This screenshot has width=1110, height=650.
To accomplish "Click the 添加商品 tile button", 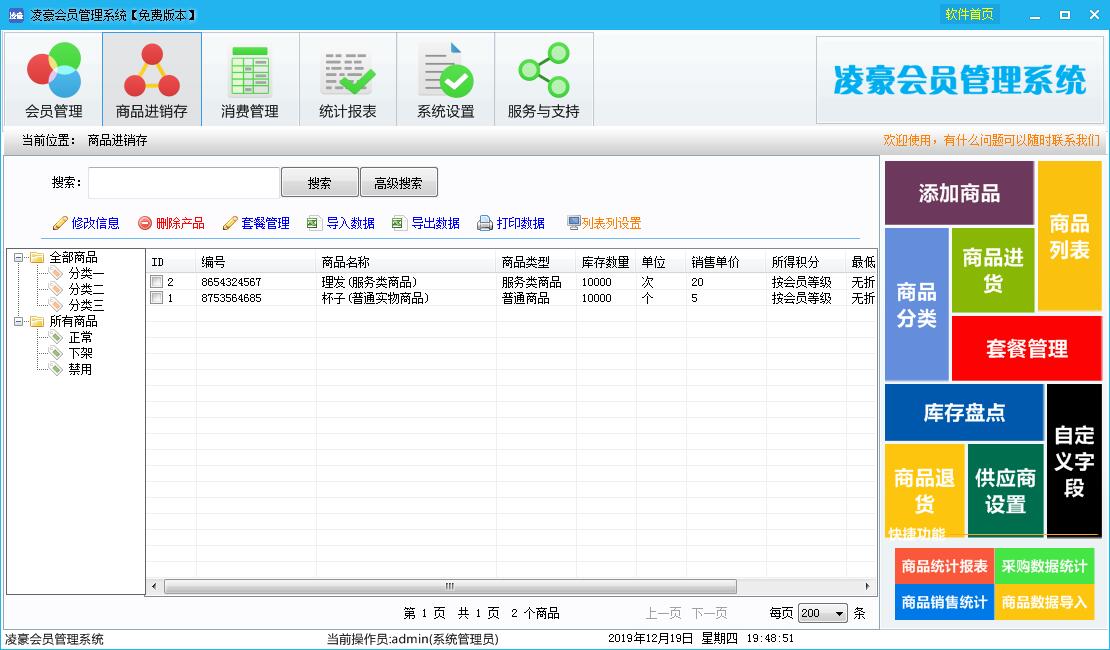I will pos(959,194).
